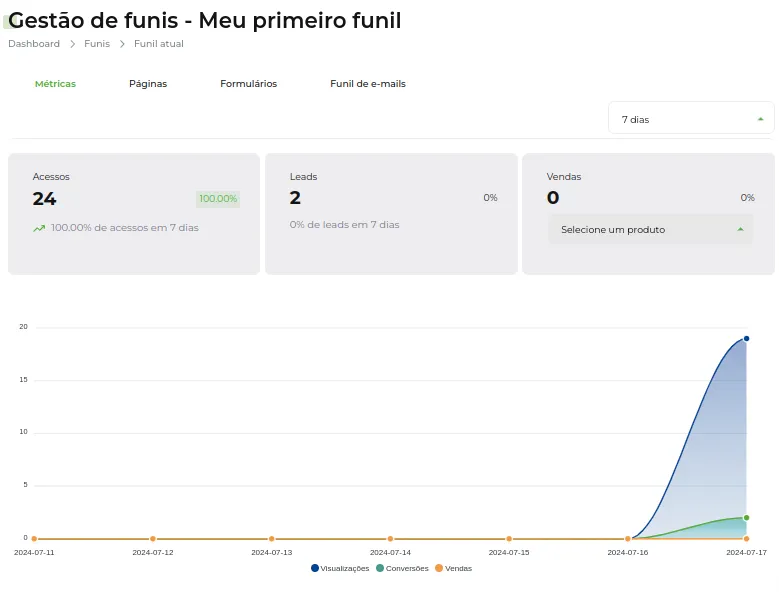Image resolution: width=779 pixels, height=597 pixels.
Task: Click the 0% de leads em 7 dias text
Action: click(344, 224)
